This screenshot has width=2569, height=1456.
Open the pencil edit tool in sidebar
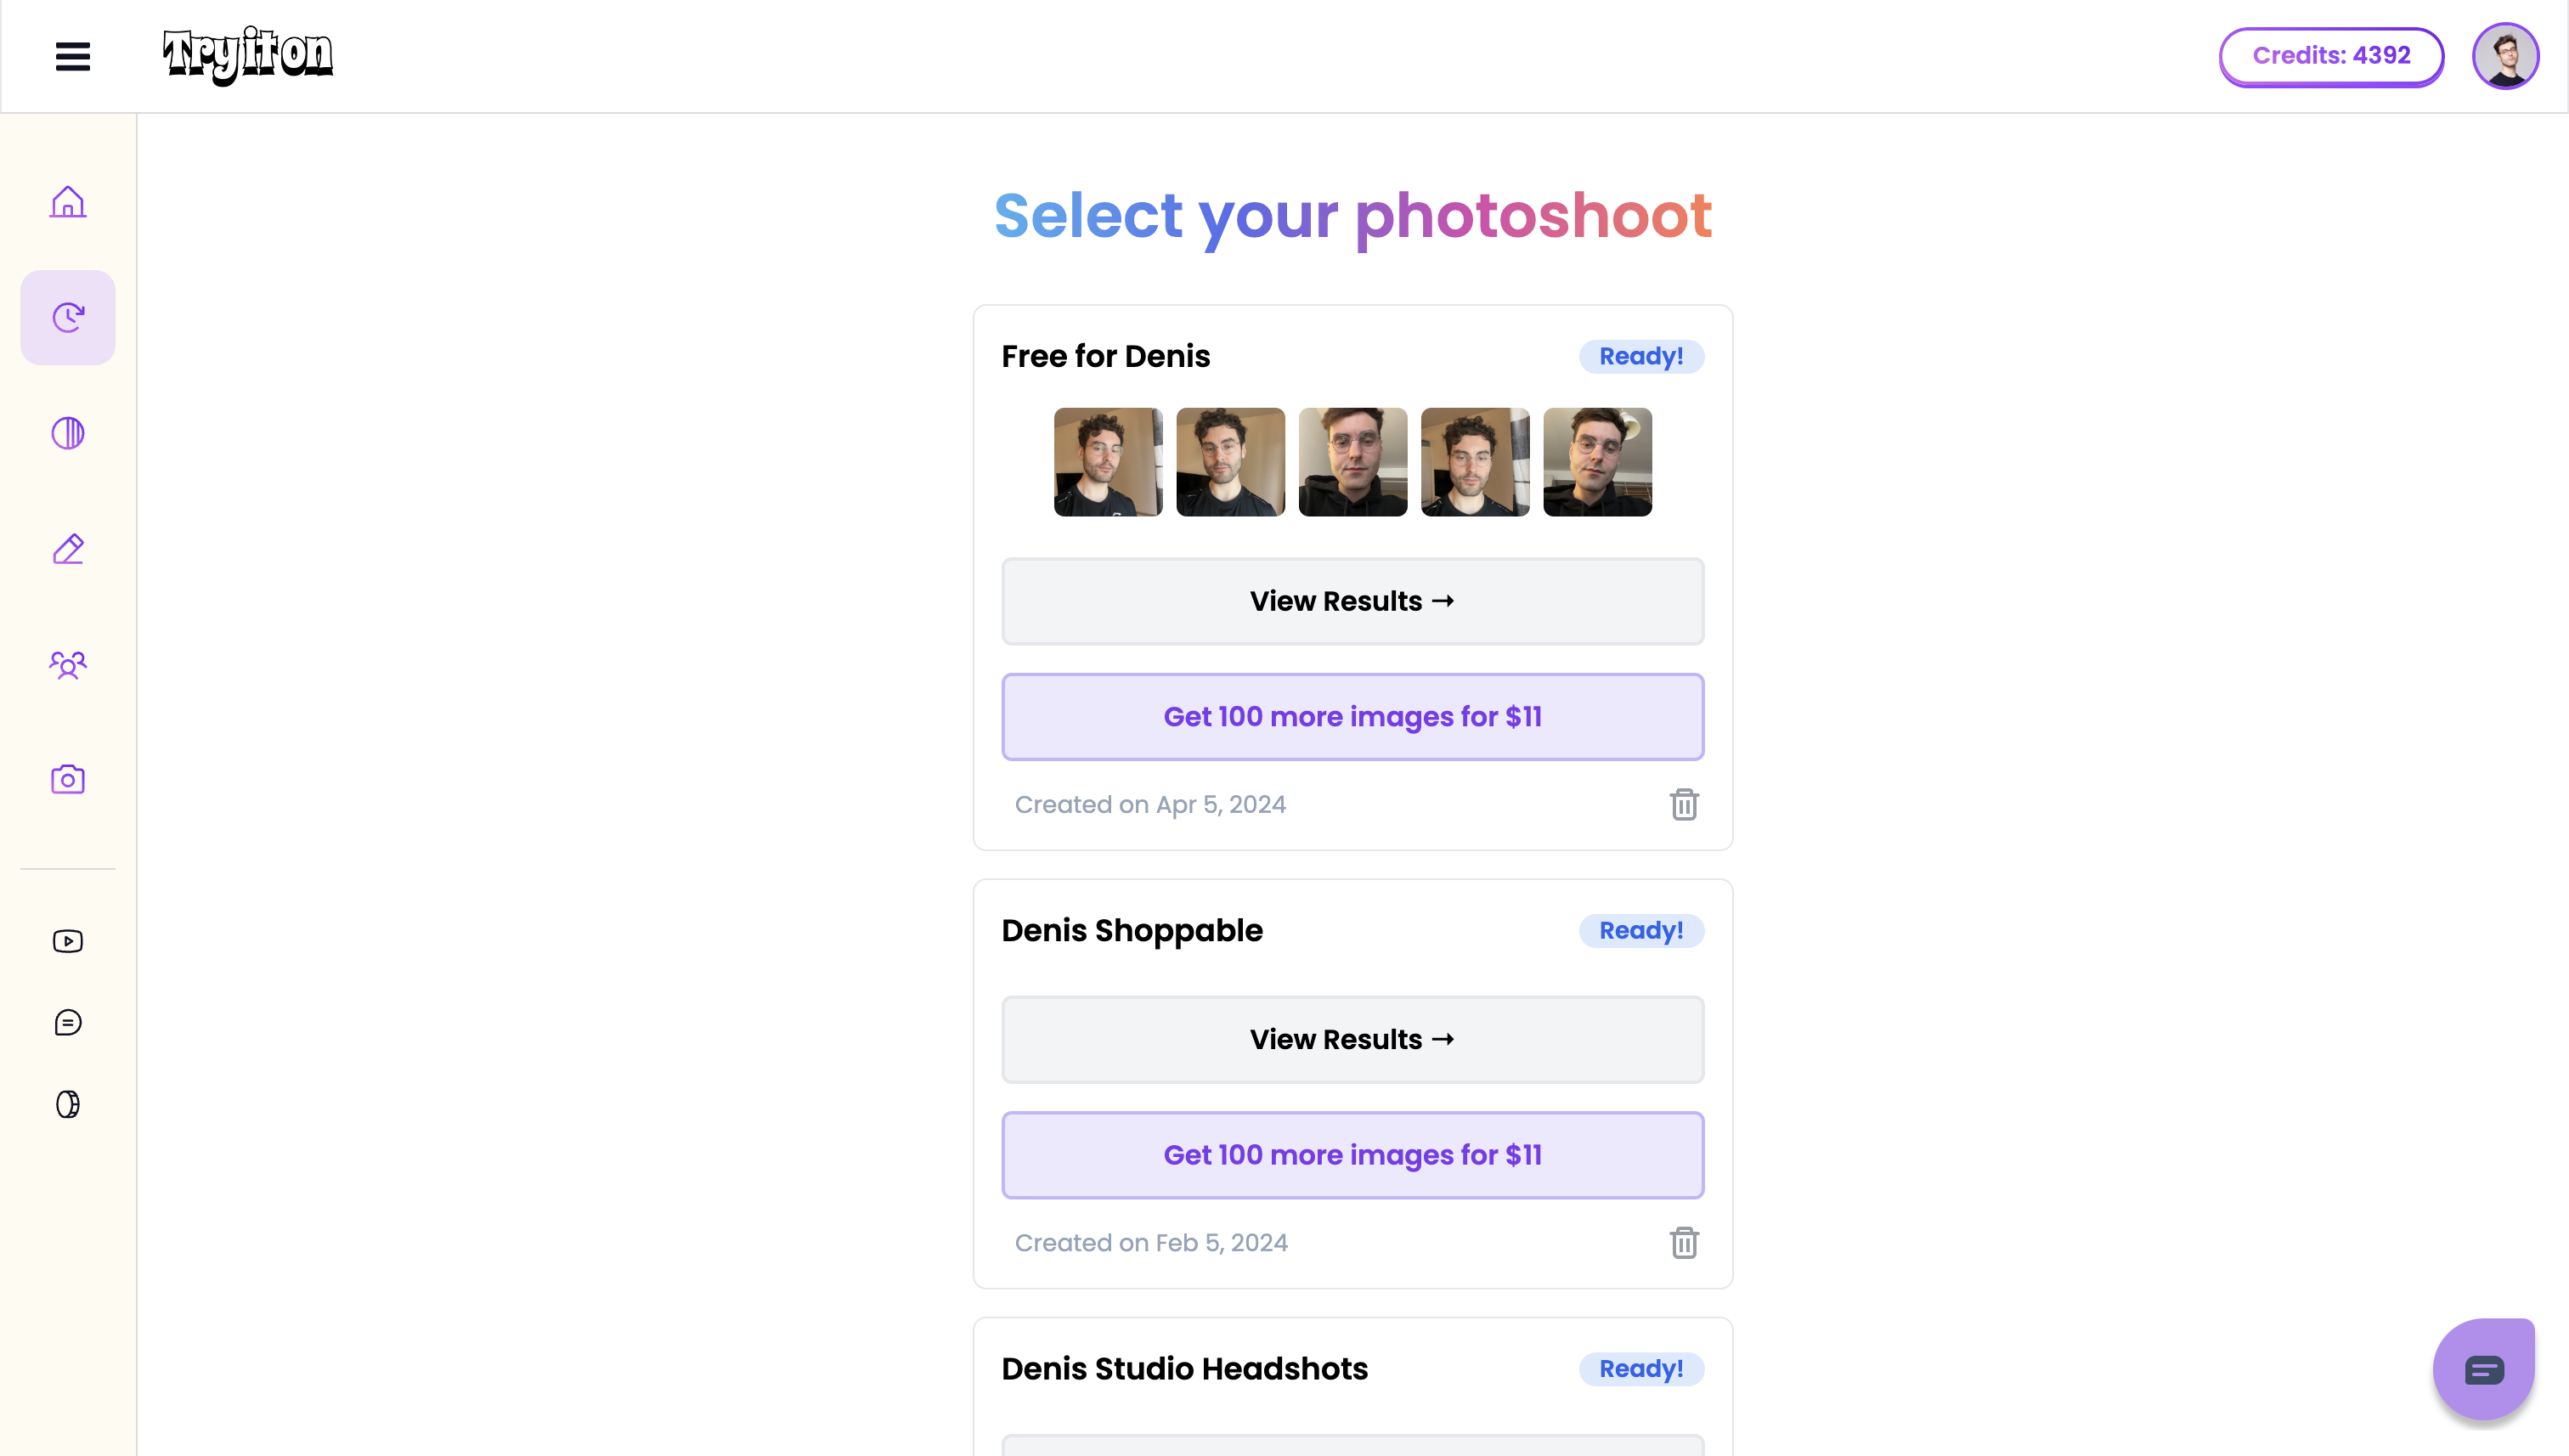(68, 549)
